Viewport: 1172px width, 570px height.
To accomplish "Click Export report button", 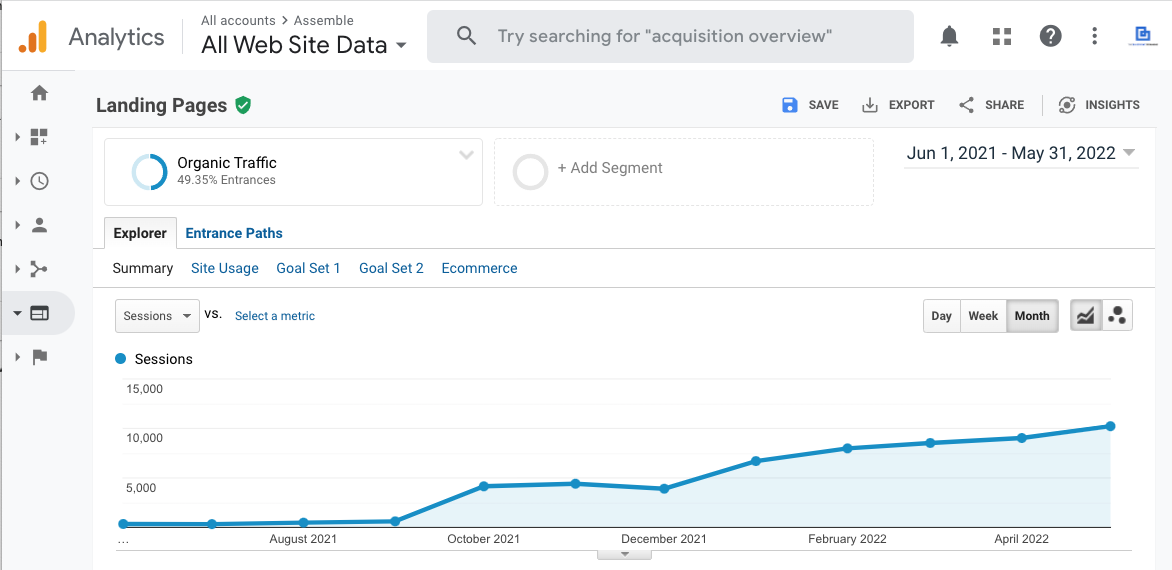I will (898, 105).
